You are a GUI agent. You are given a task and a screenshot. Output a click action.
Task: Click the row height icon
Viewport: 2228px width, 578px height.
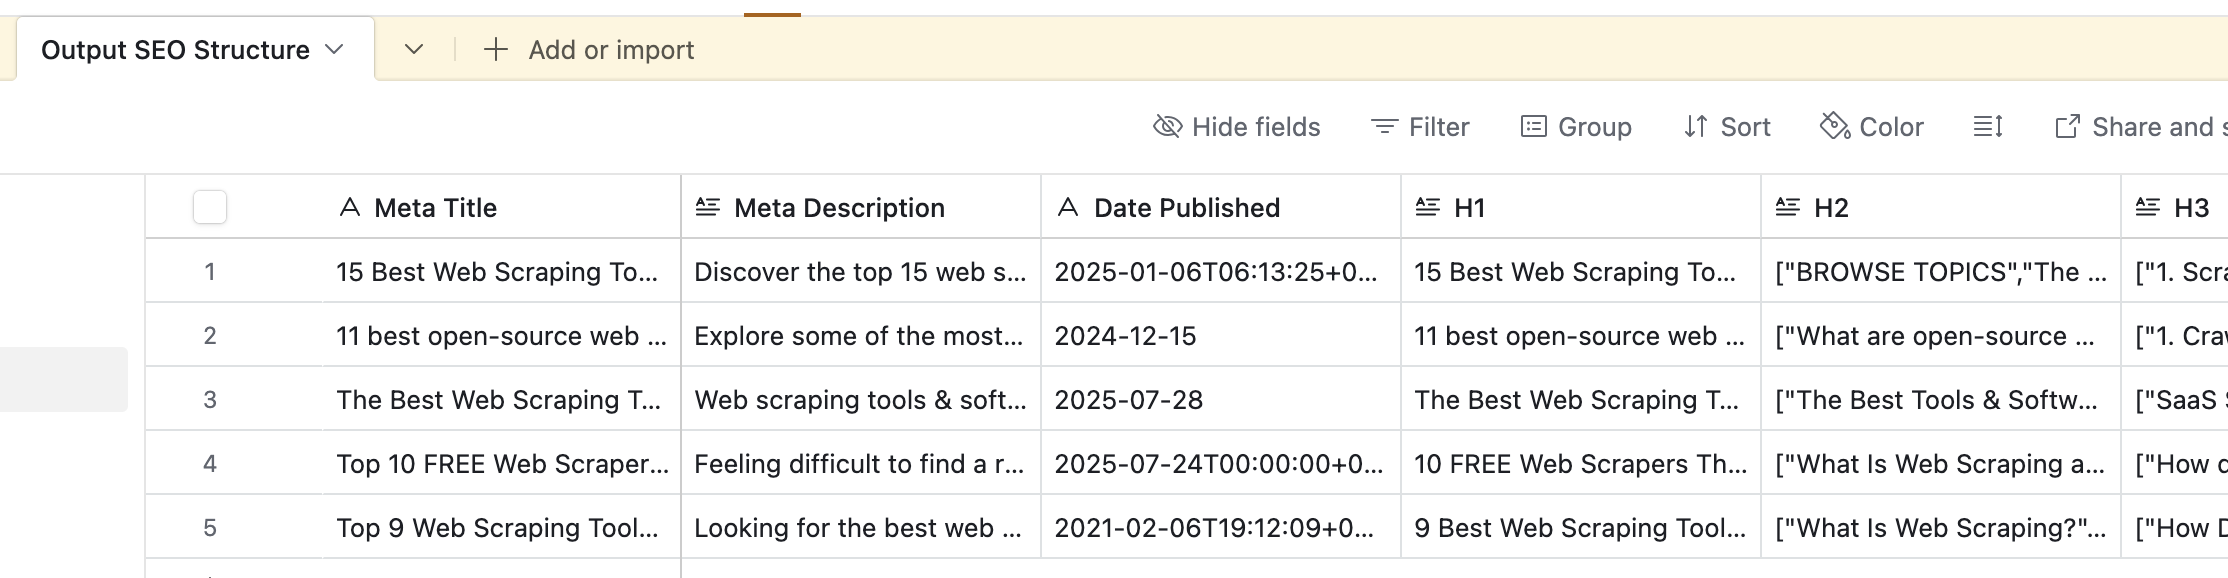1988,127
